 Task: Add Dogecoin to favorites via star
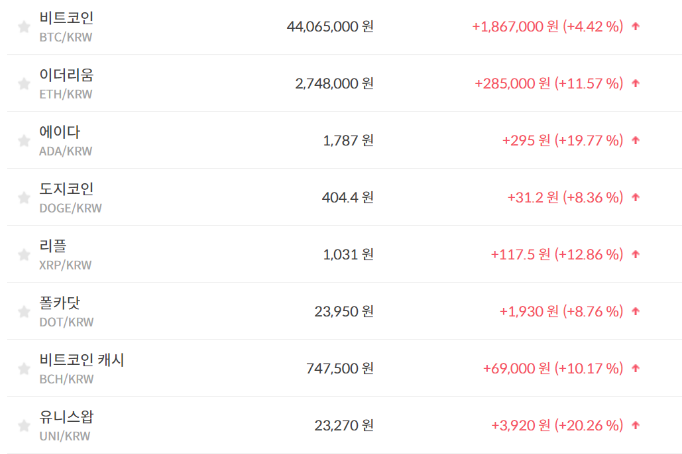point(24,198)
